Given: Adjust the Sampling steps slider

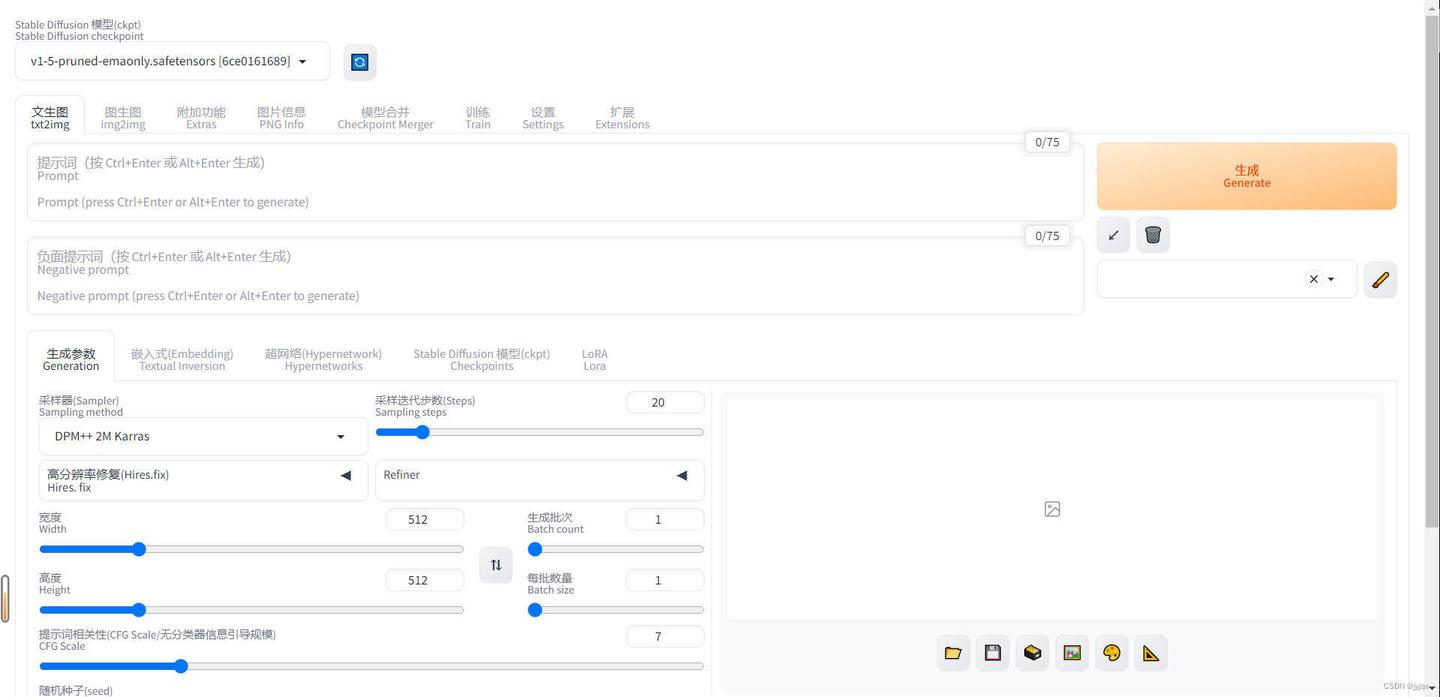Looking at the screenshot, I should pos(539,432).
